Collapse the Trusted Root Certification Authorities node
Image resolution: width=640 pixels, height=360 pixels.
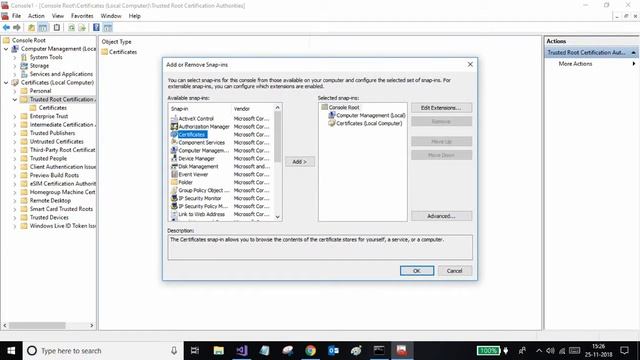[x=15, y=99]
